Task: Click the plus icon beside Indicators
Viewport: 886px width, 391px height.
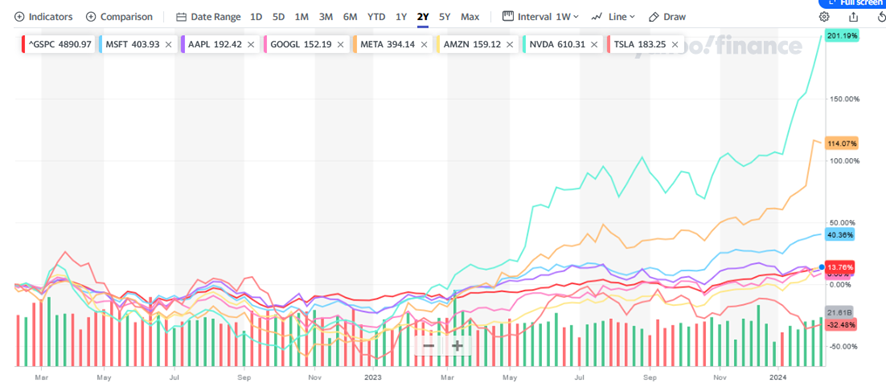Action: (x=20, y=16)
